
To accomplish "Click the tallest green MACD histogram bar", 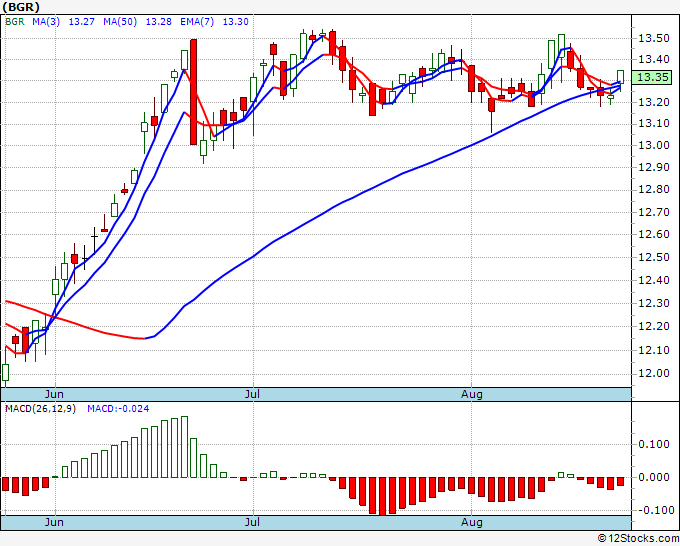I will coord(184,447).
